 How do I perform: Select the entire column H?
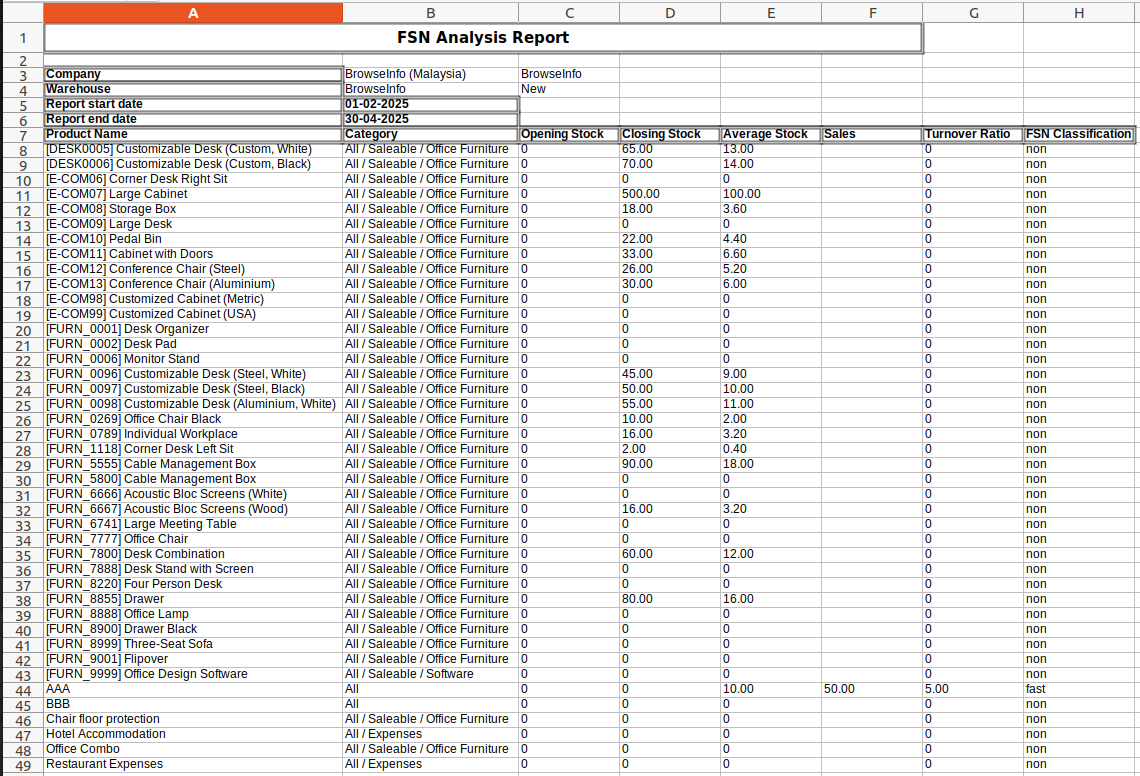coord(1078,12)
